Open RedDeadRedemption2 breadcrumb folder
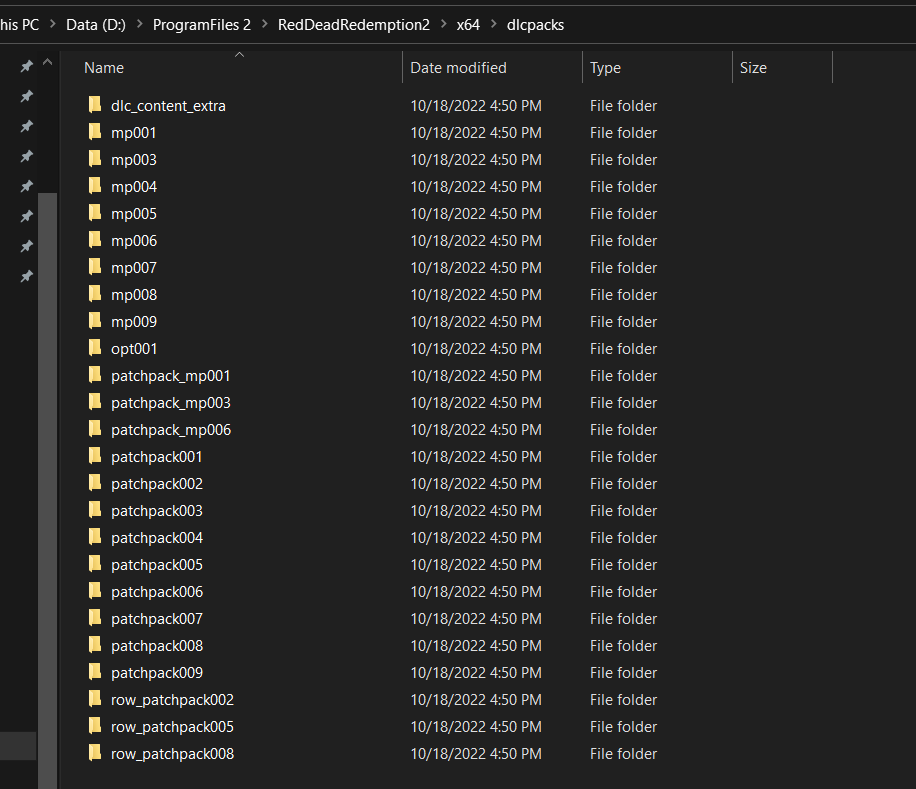This screenshot has width=916, height=789. click(353, 25)
